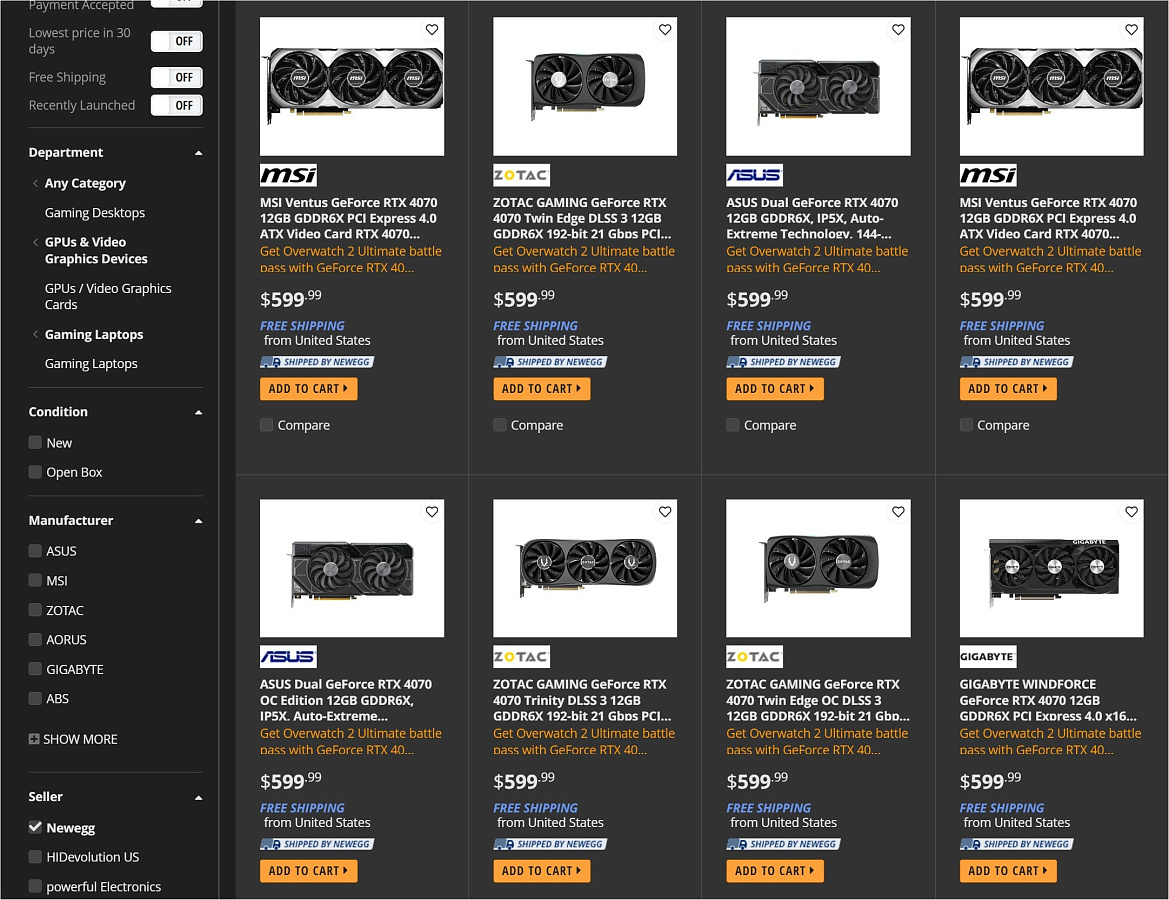
Task: Add ZOTAC Twin Edge OC to cart
Action: pos(775,871)
